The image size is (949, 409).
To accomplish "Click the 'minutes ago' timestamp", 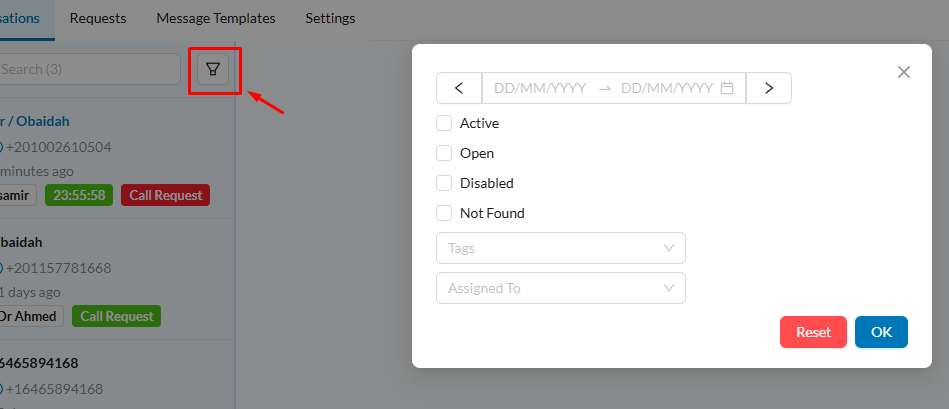I will 37,171.
